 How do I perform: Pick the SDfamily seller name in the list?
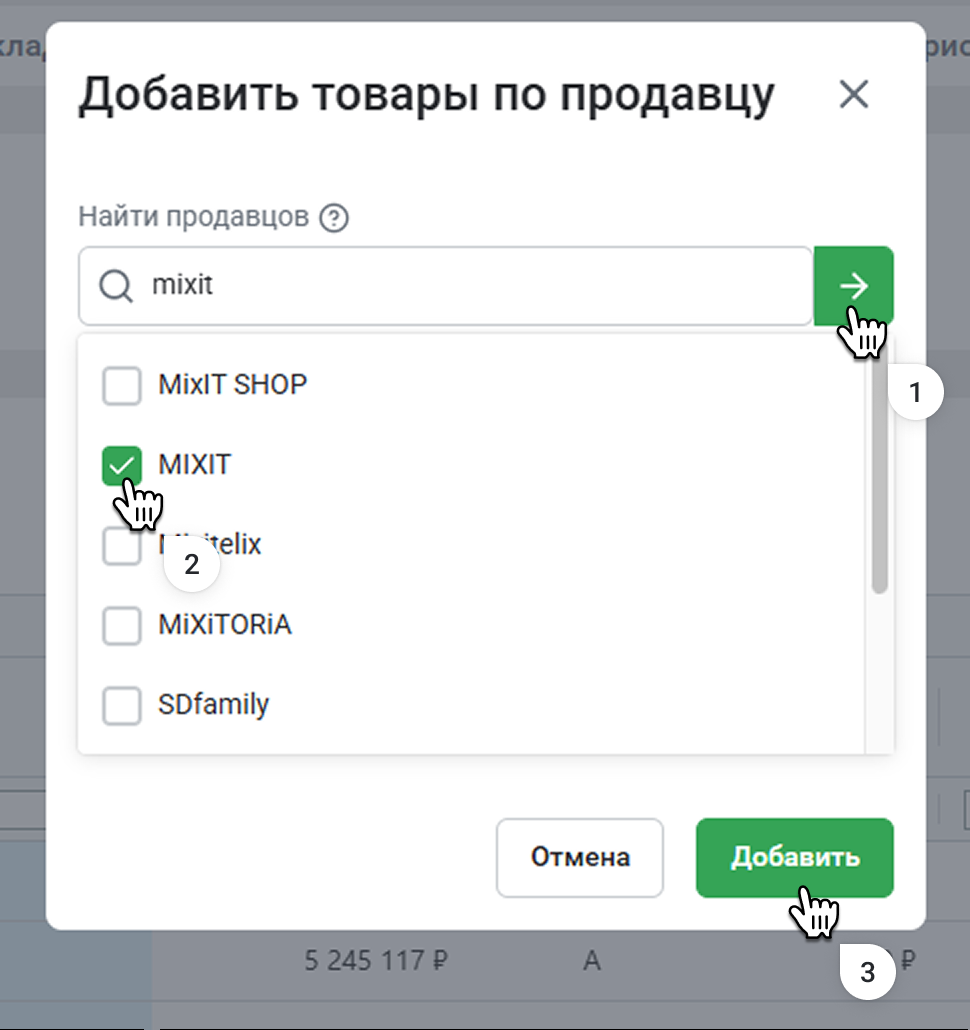pos(213,705)
